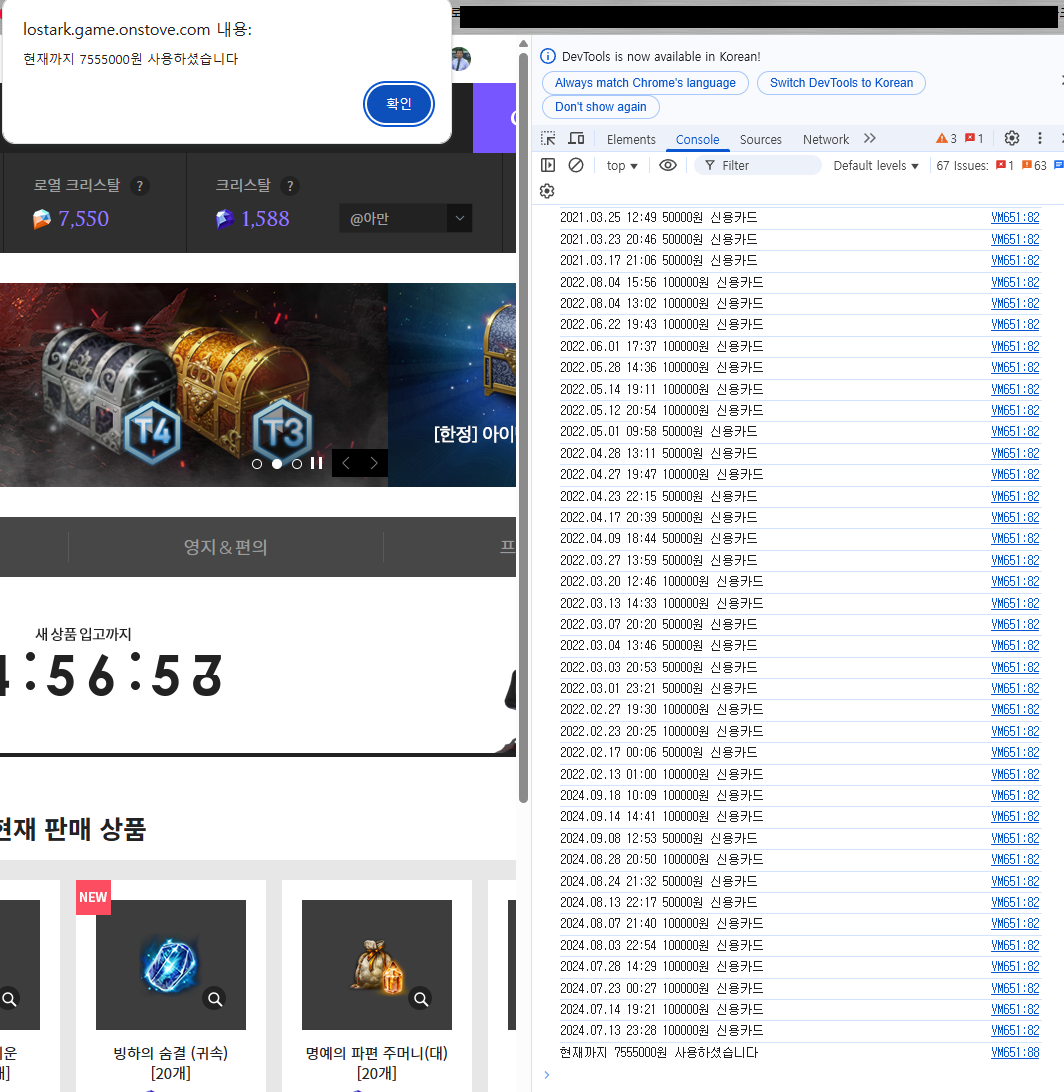Screen dimensions: 1064x1092
Task: Open the T4 and T3 chest banner image
Action: pos(194,384)
